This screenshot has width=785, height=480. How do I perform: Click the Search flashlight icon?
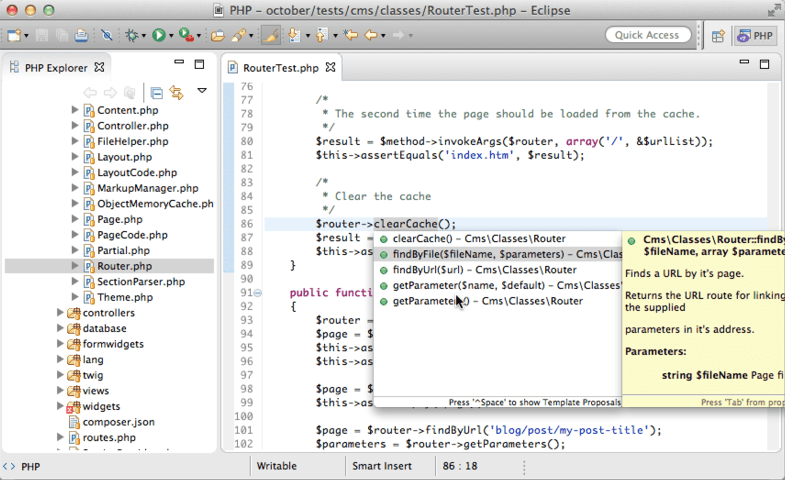tap(239, 35)
